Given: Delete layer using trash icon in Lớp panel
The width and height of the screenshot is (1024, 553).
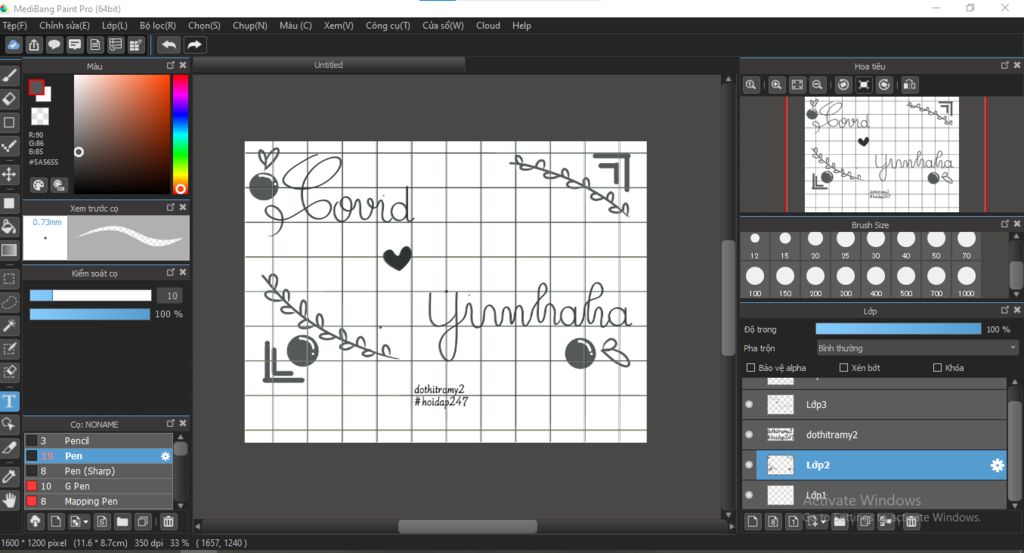Looking at the screenshot, I should pyautogui.click(x=911, y=521).
